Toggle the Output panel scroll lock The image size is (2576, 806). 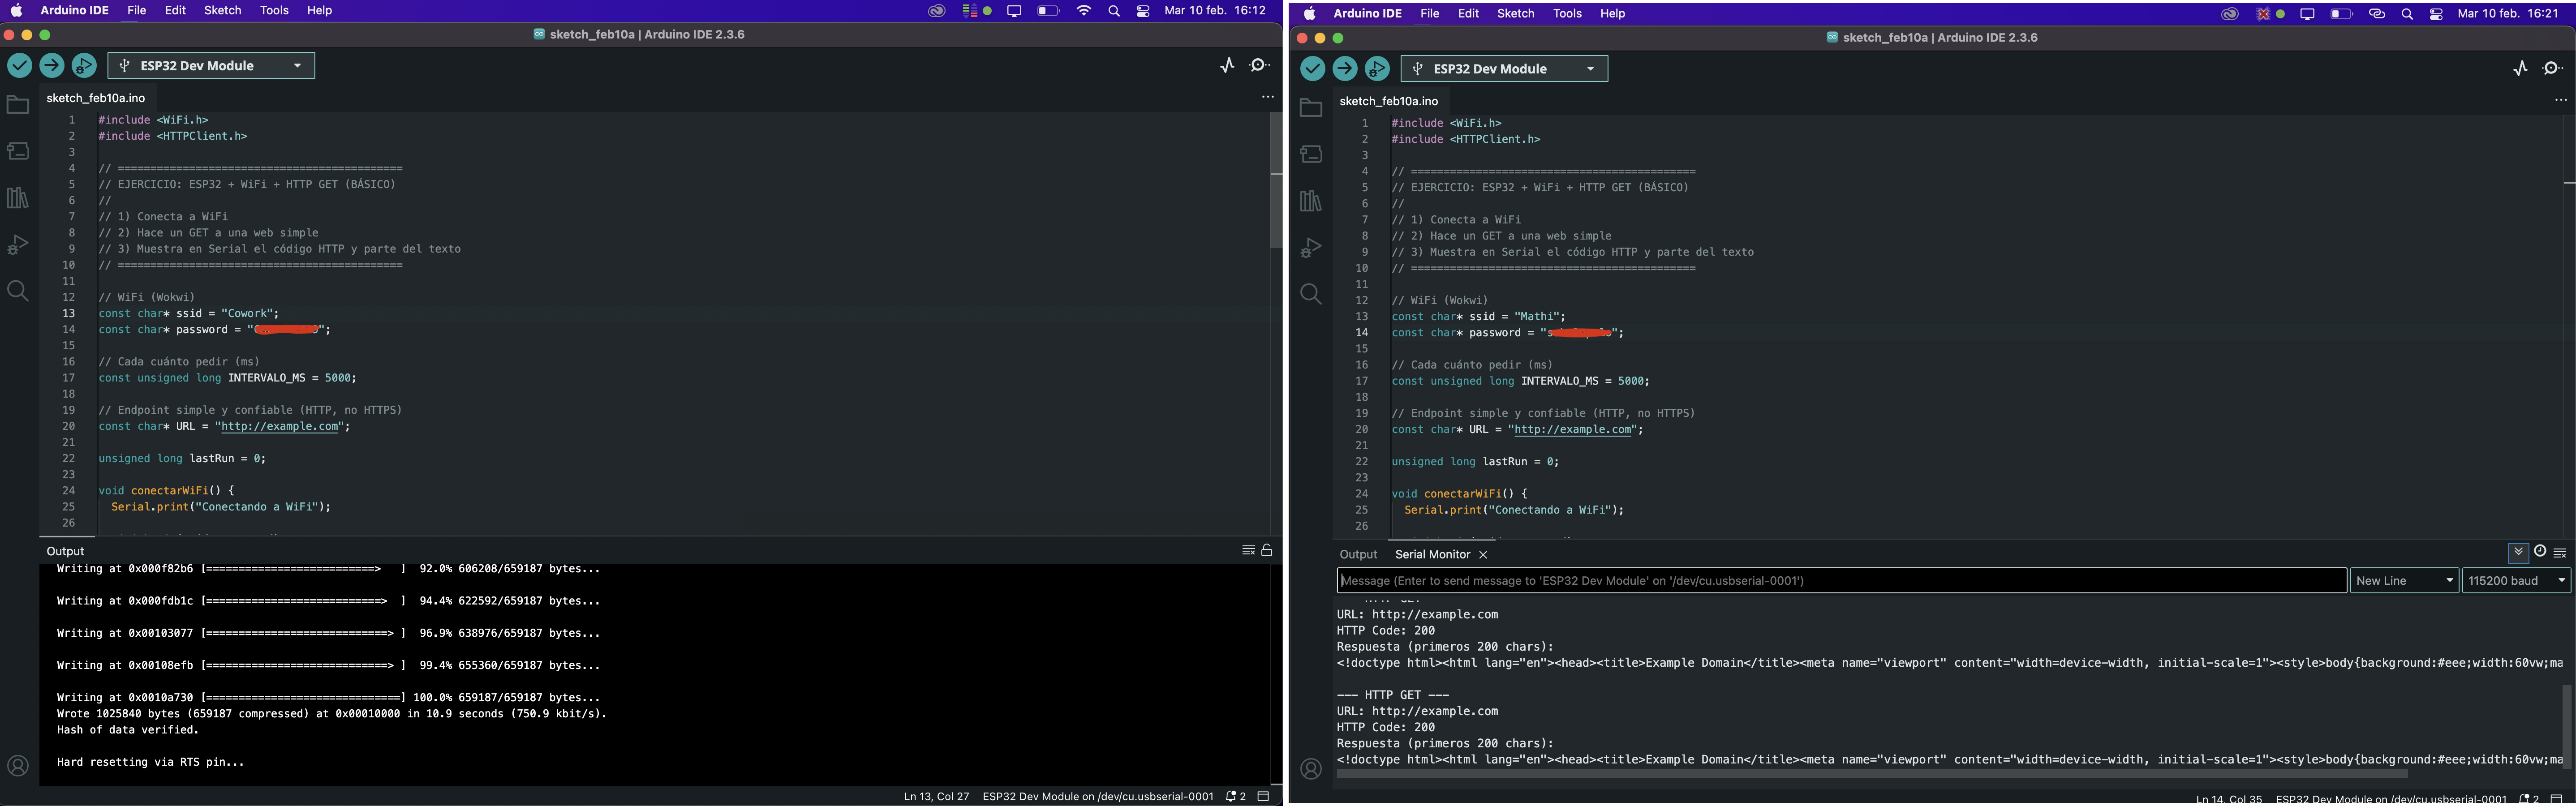[x=1267, y=551]
